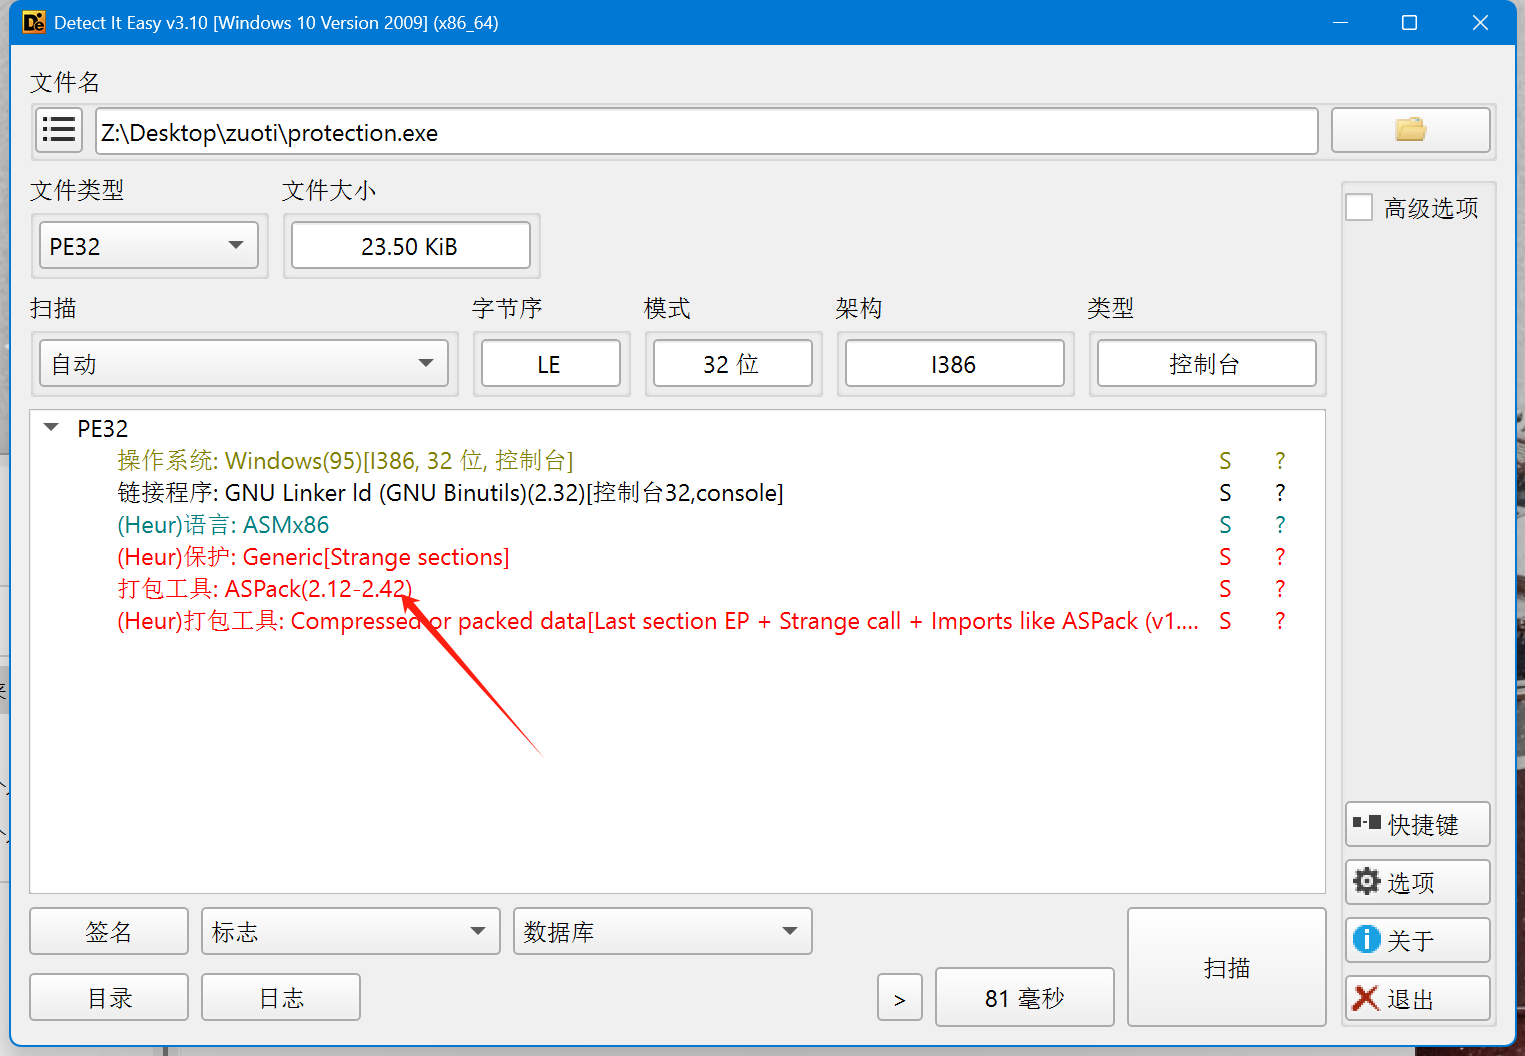
Task: Click the I386 architecture field
Action: 955,364
